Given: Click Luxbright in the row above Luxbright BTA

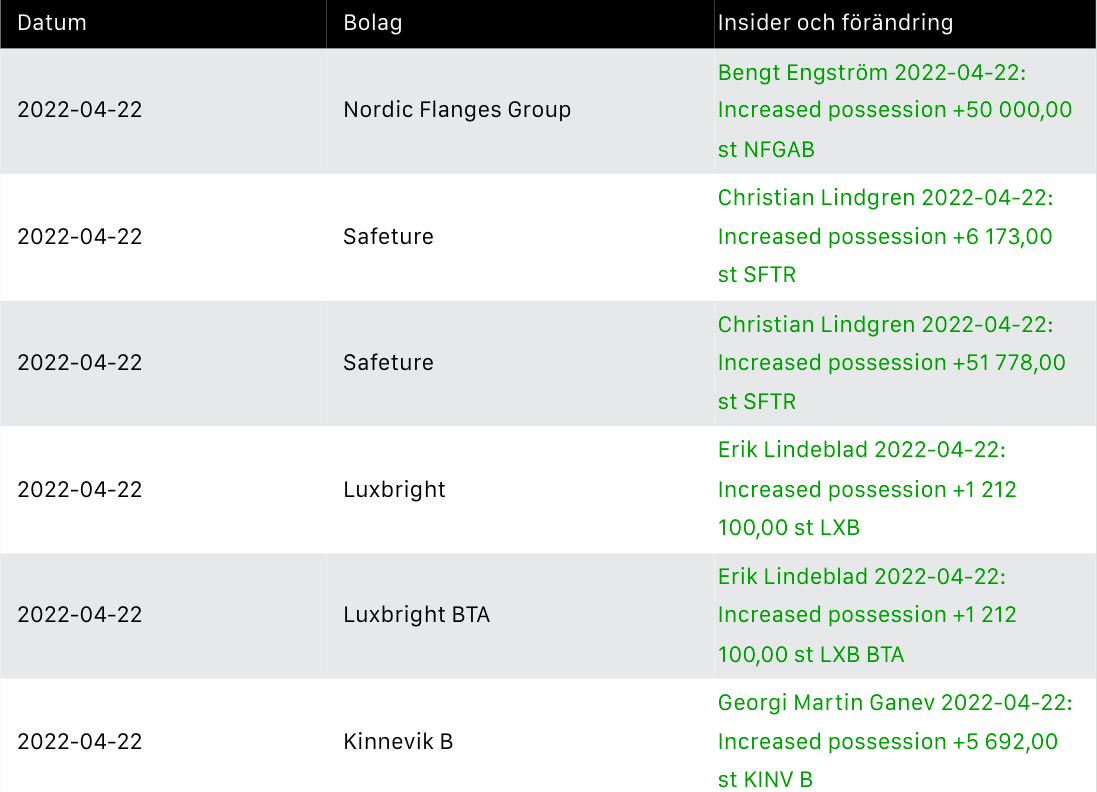Looking at the screenshot, I should click(394, 490).
